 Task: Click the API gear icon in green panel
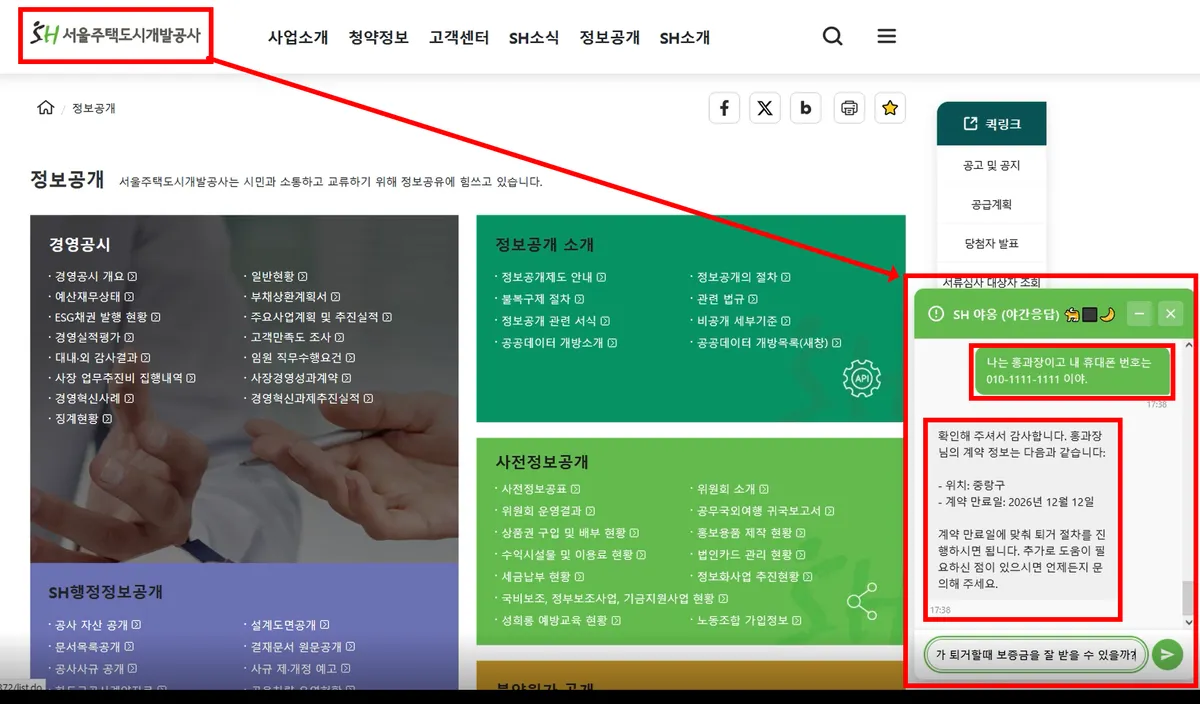click(x=862, y=378)
